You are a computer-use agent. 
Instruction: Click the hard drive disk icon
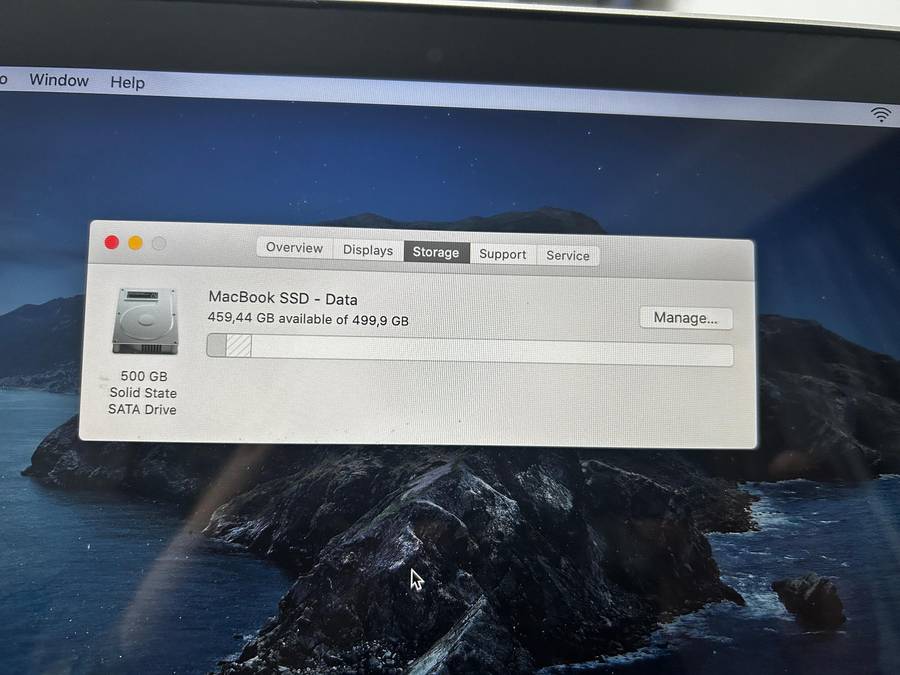[x=144, y=321]
